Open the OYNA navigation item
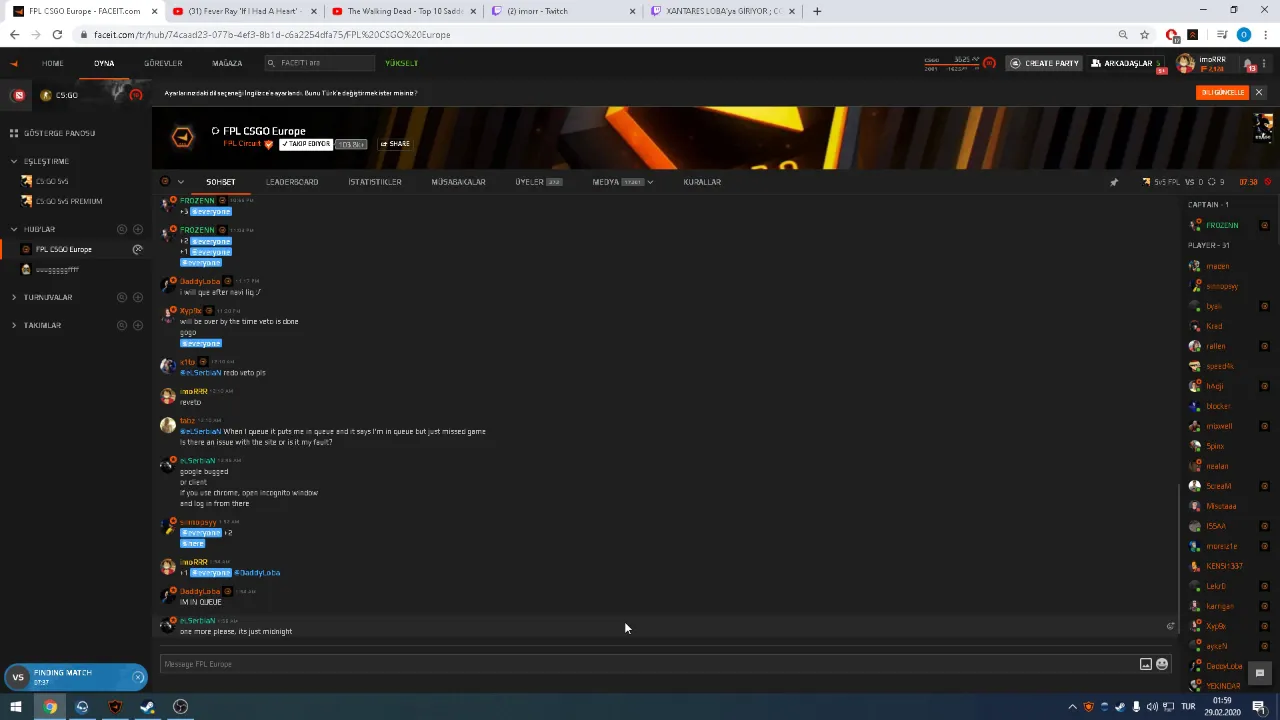This screenshot has width=1280, height=720. tap(104, 63)
